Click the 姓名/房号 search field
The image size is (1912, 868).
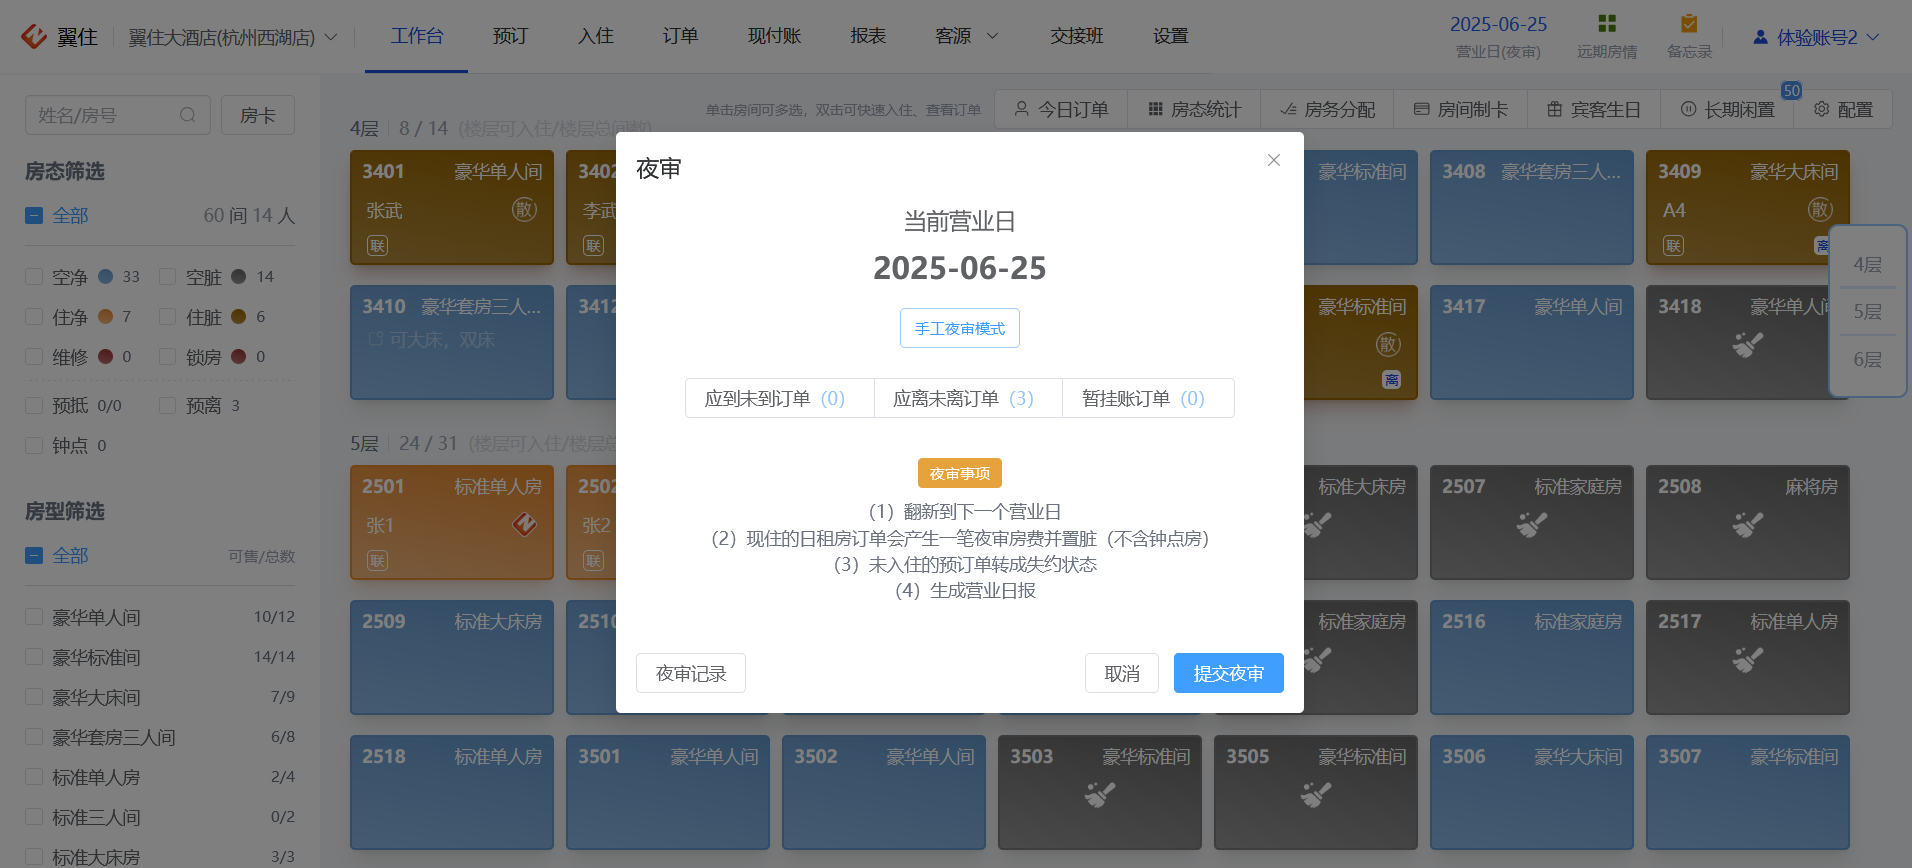point(117,115)
